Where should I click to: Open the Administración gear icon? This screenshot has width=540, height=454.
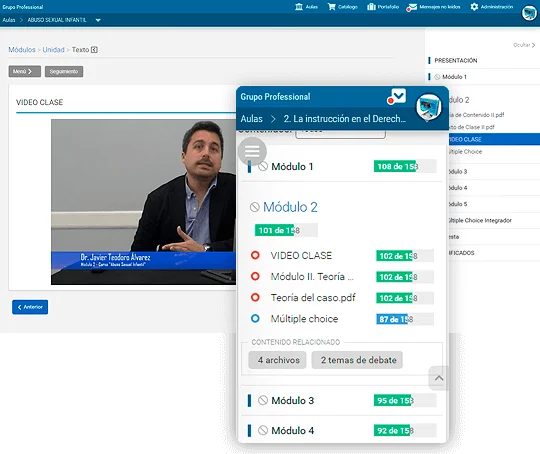point(474,7)
